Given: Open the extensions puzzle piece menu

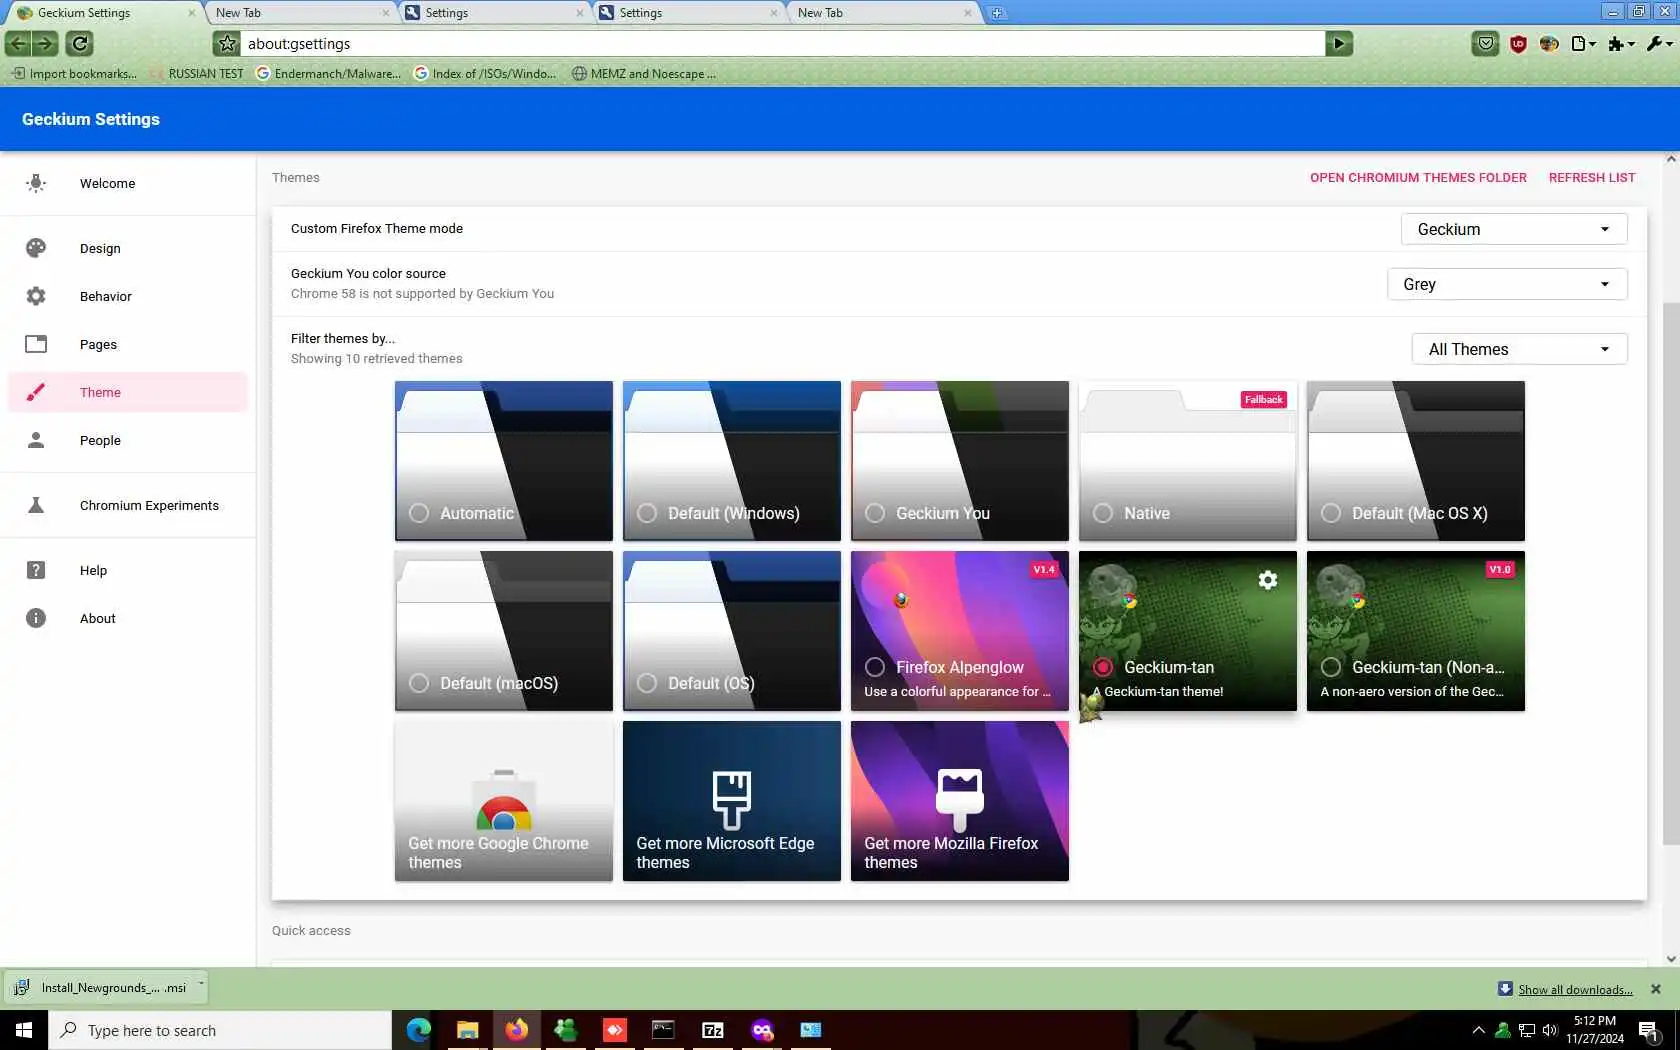Looking at the screenshot, I should coord(1621,43).
